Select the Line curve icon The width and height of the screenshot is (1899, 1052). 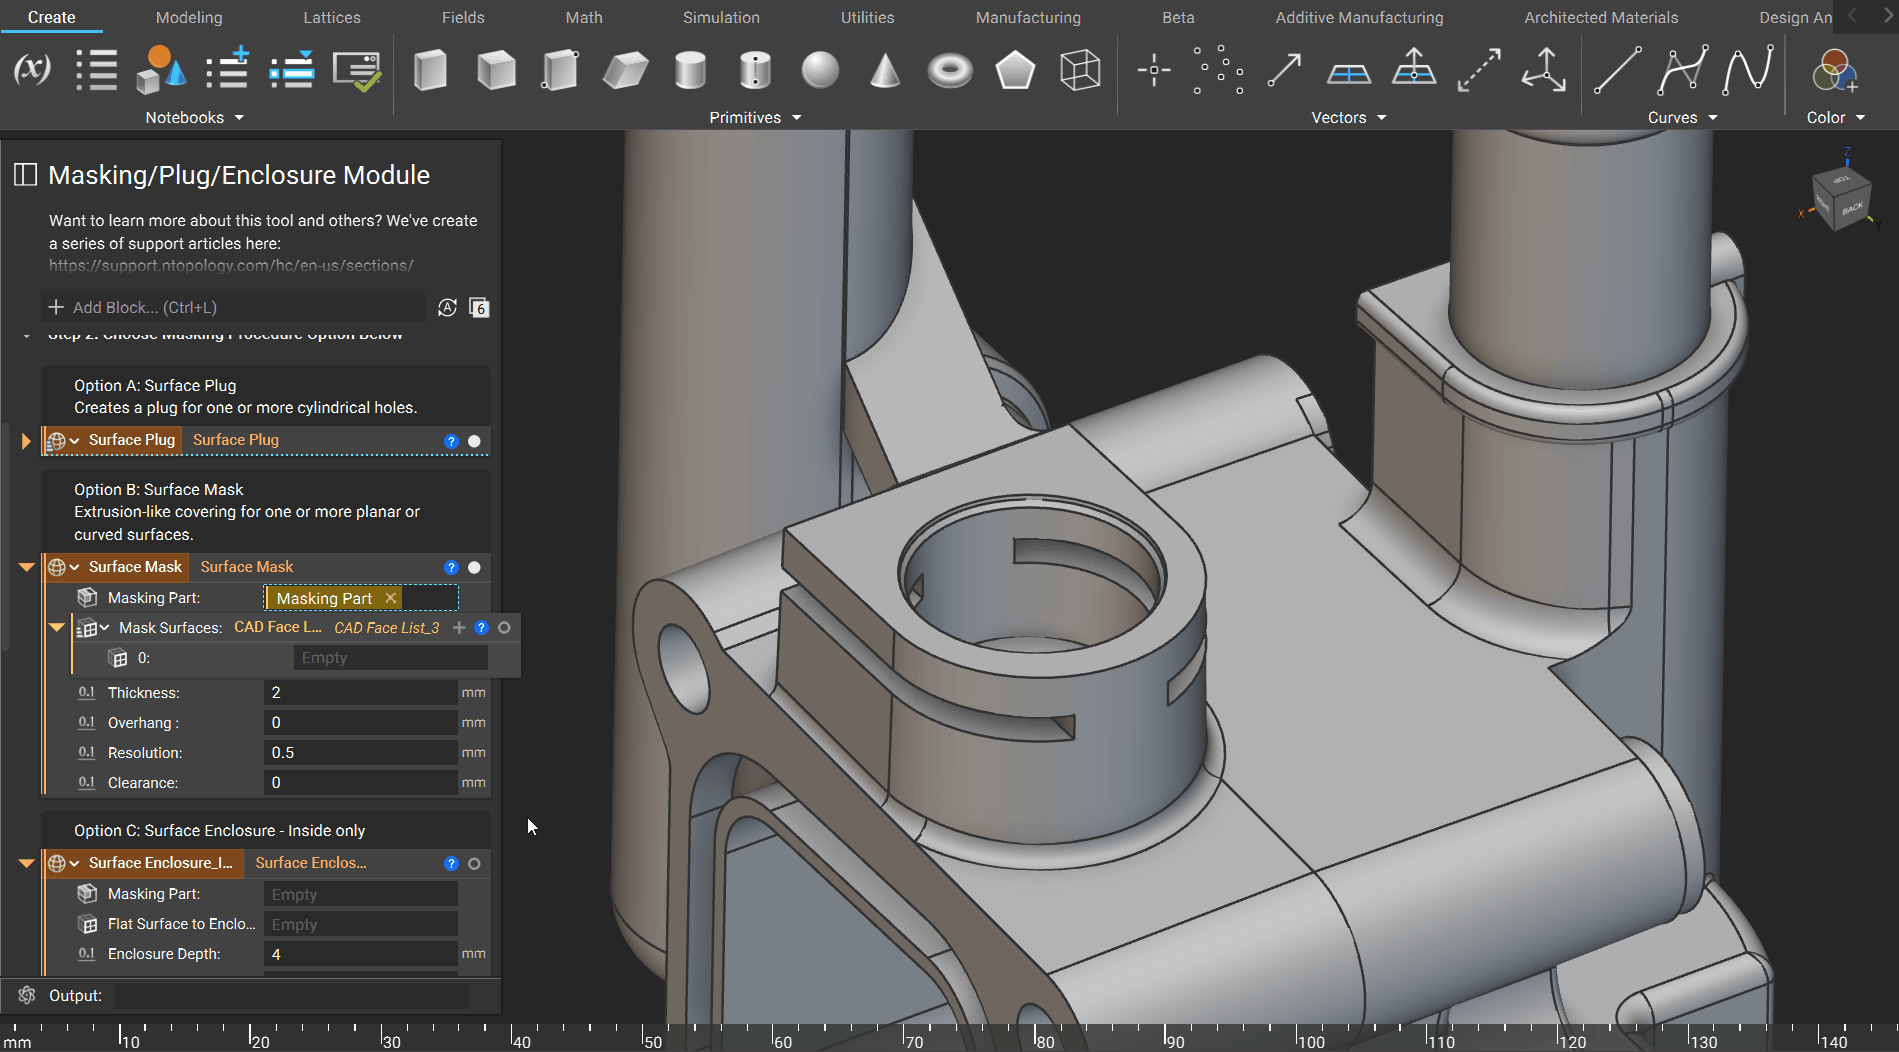(x=1616, y=70)
